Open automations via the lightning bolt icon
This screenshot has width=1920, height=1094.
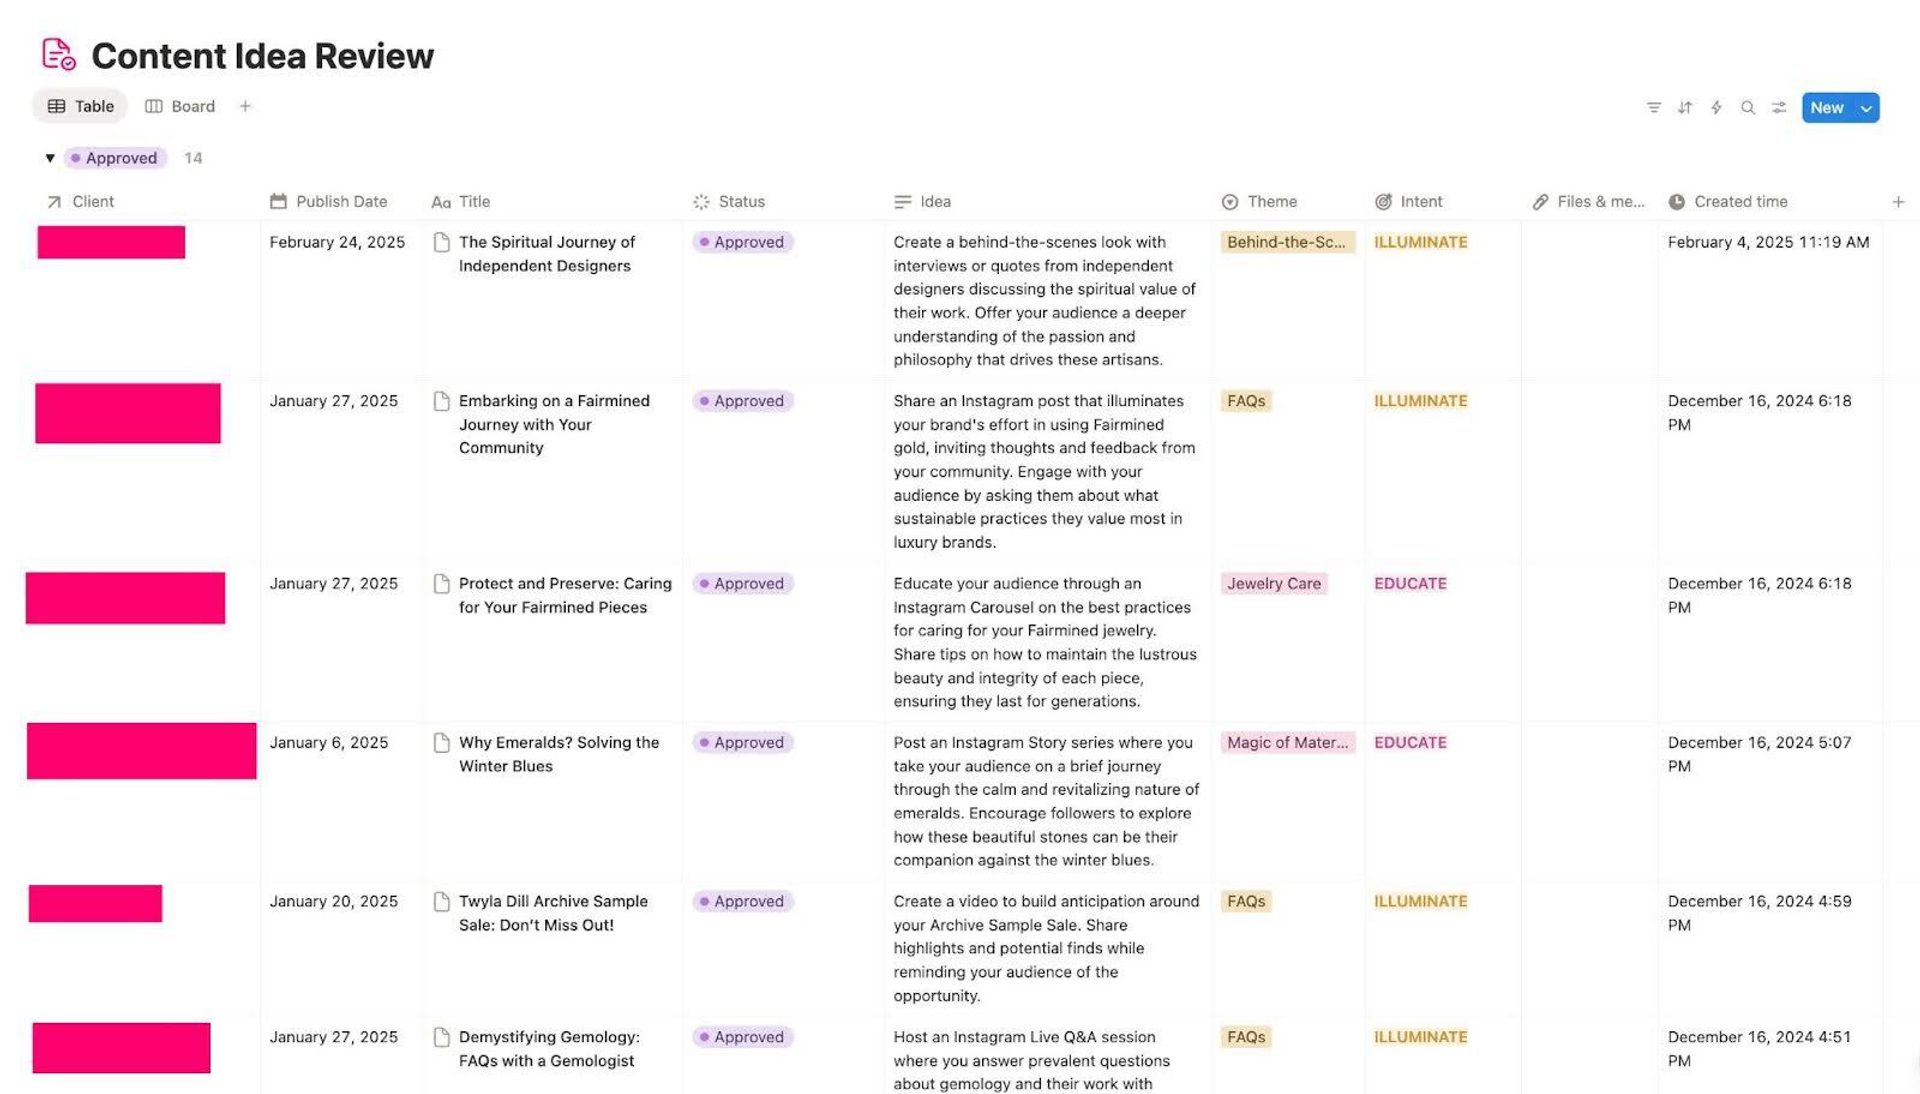click(1716, 107)
